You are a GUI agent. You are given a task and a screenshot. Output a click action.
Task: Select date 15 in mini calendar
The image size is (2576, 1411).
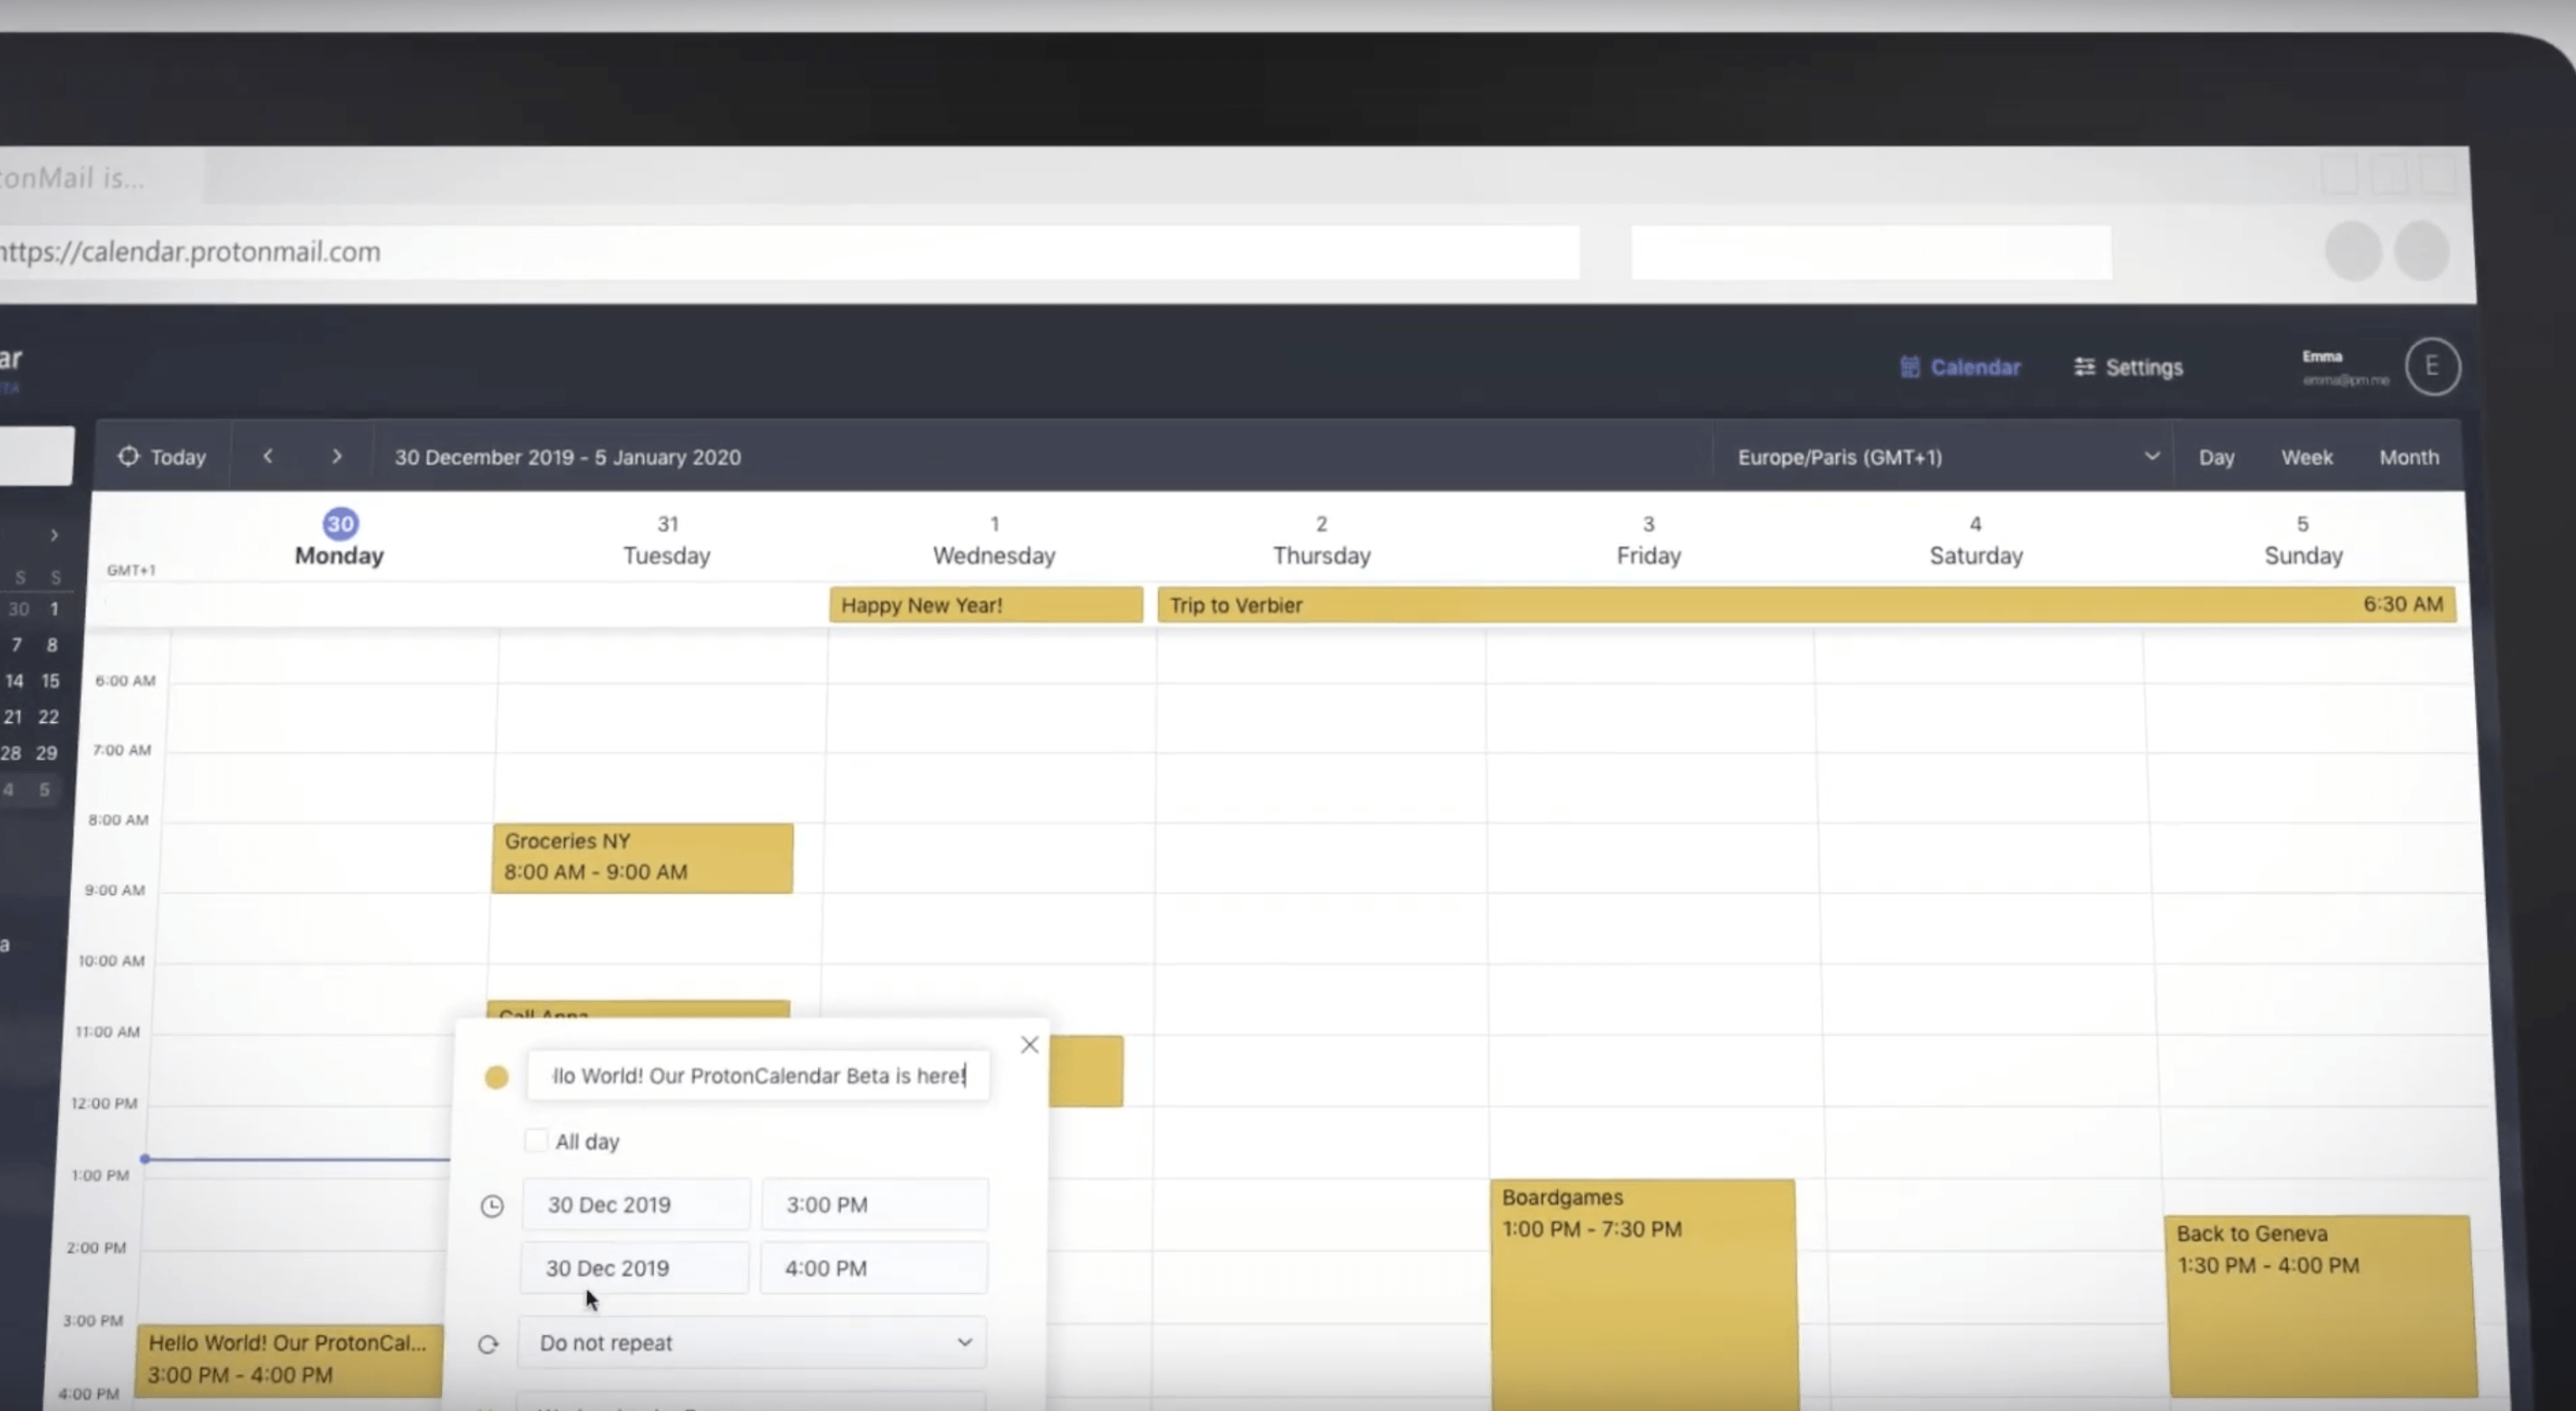tap(50, 681)
